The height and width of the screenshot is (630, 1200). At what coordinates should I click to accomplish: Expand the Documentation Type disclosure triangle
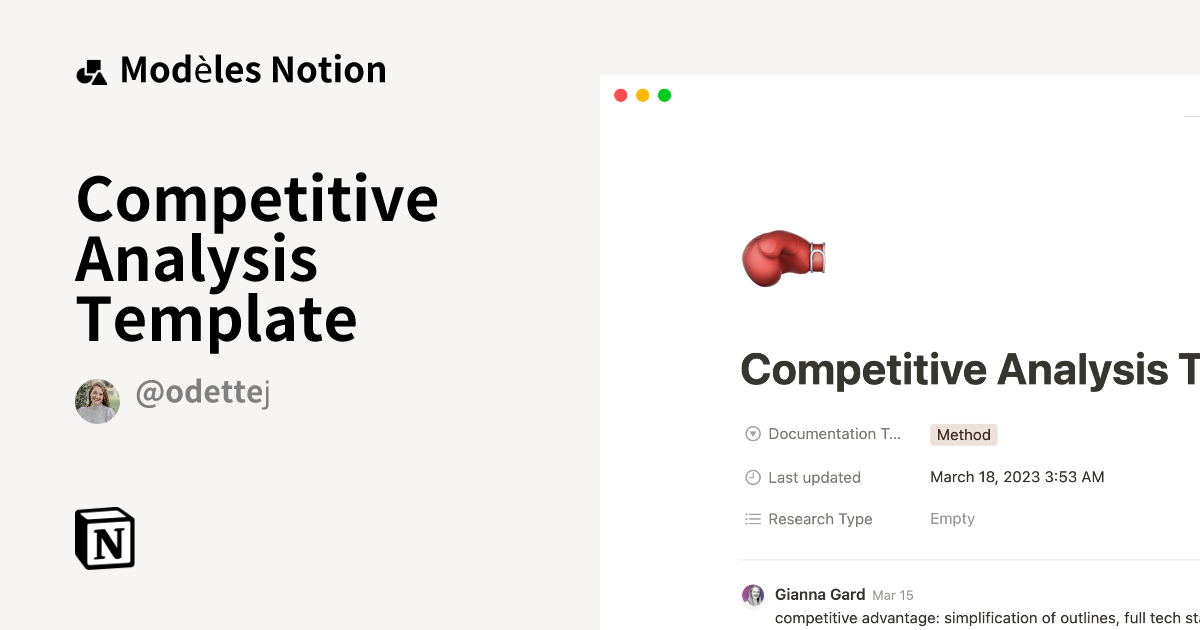[x=752, y=433]
